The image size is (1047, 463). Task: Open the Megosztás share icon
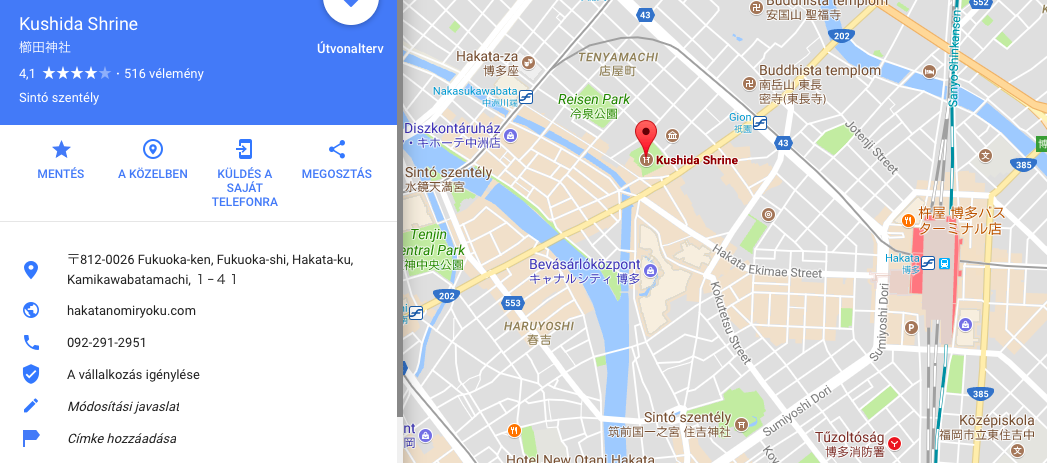point(337,149)
